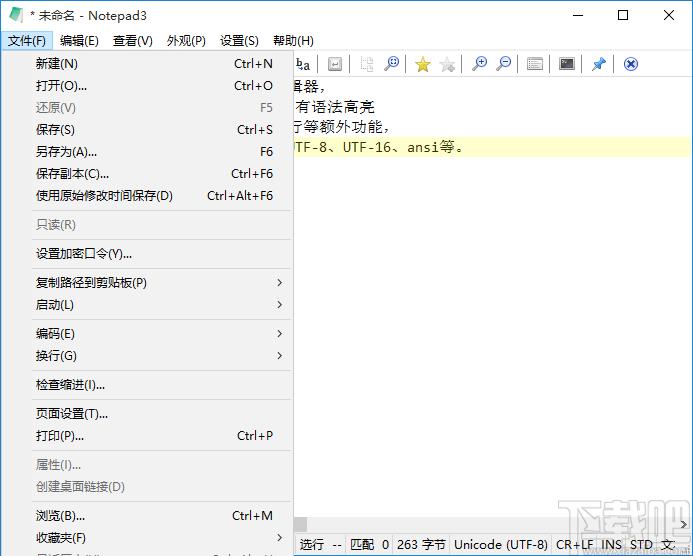
Task: Click '匹配 0' in status bar
Action: pyautogui.click(x=369, y=545)
